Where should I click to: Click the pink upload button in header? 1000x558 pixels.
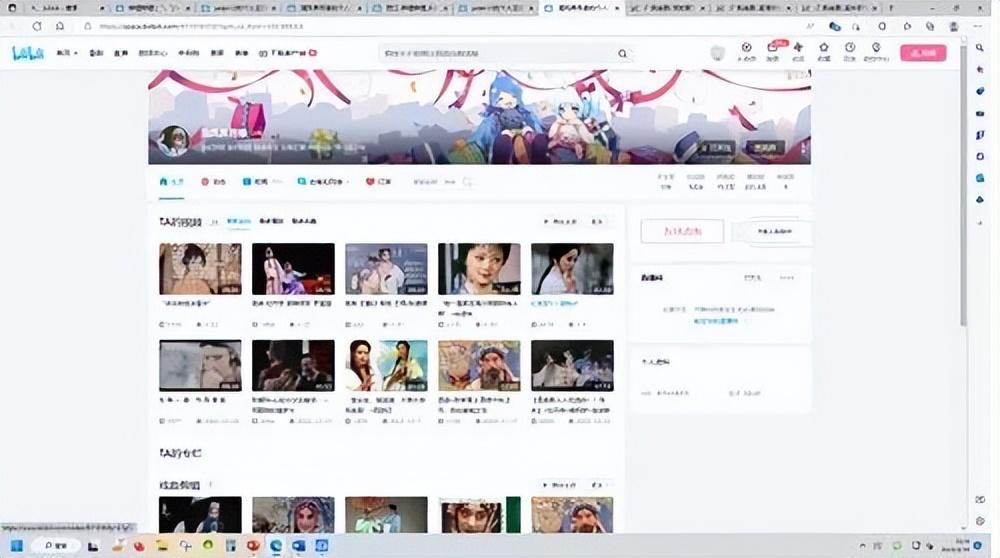pos(922,53)
